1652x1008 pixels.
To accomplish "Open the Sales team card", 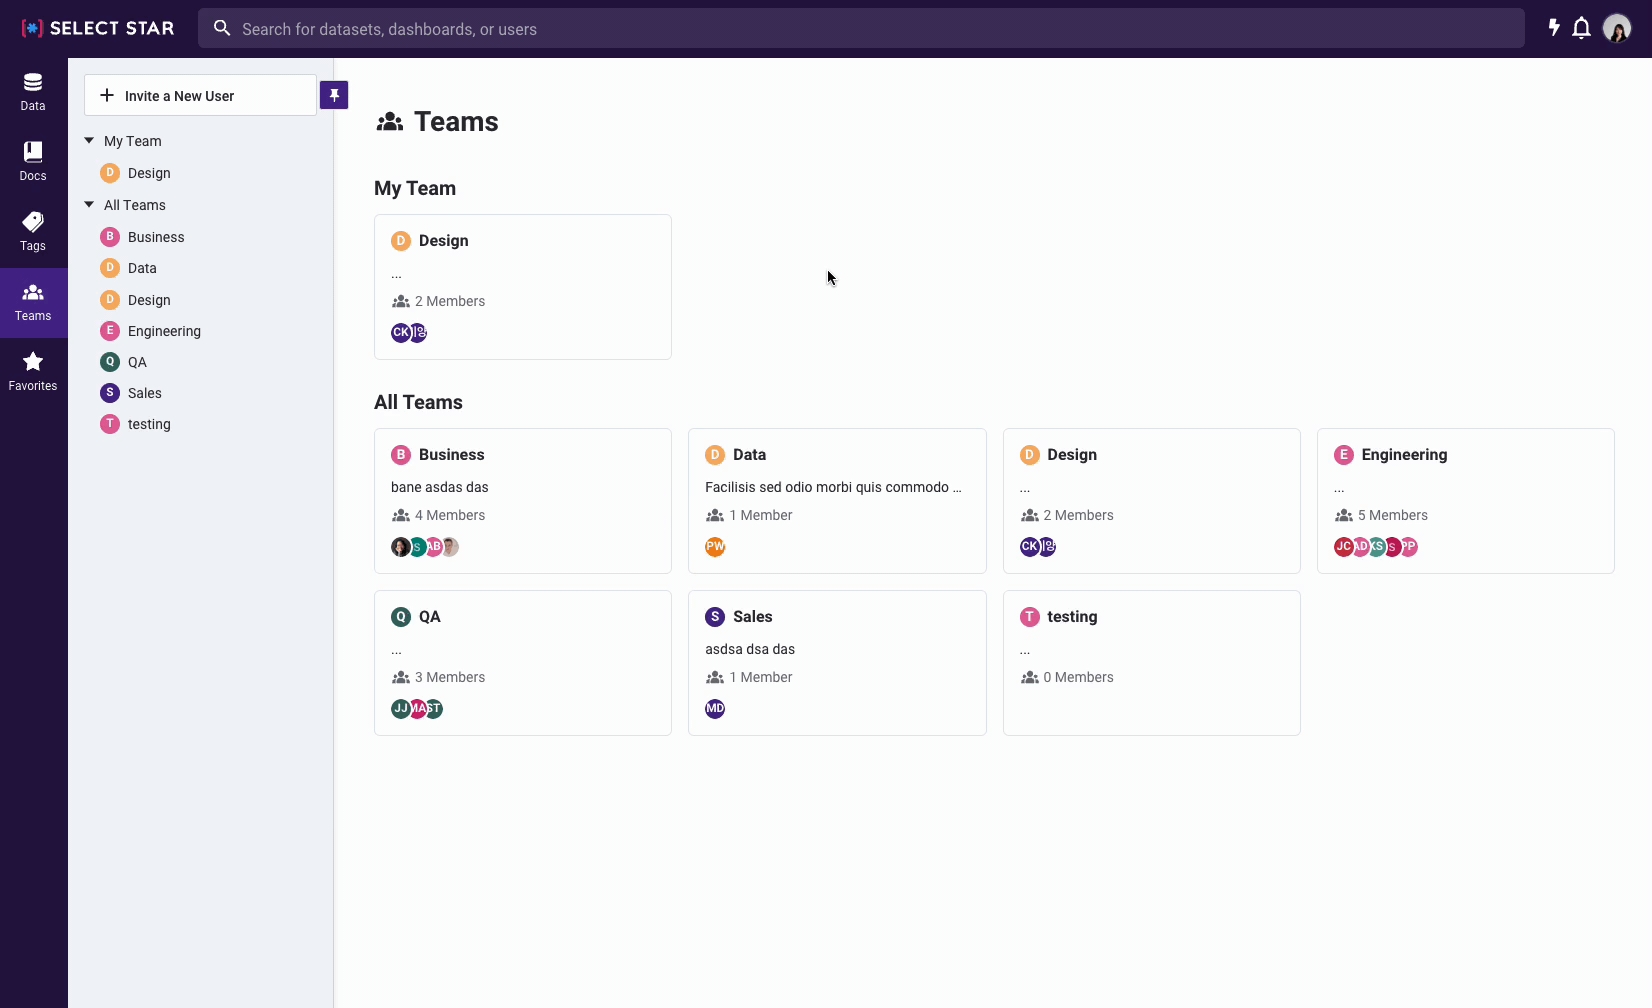I will [836, 662].
